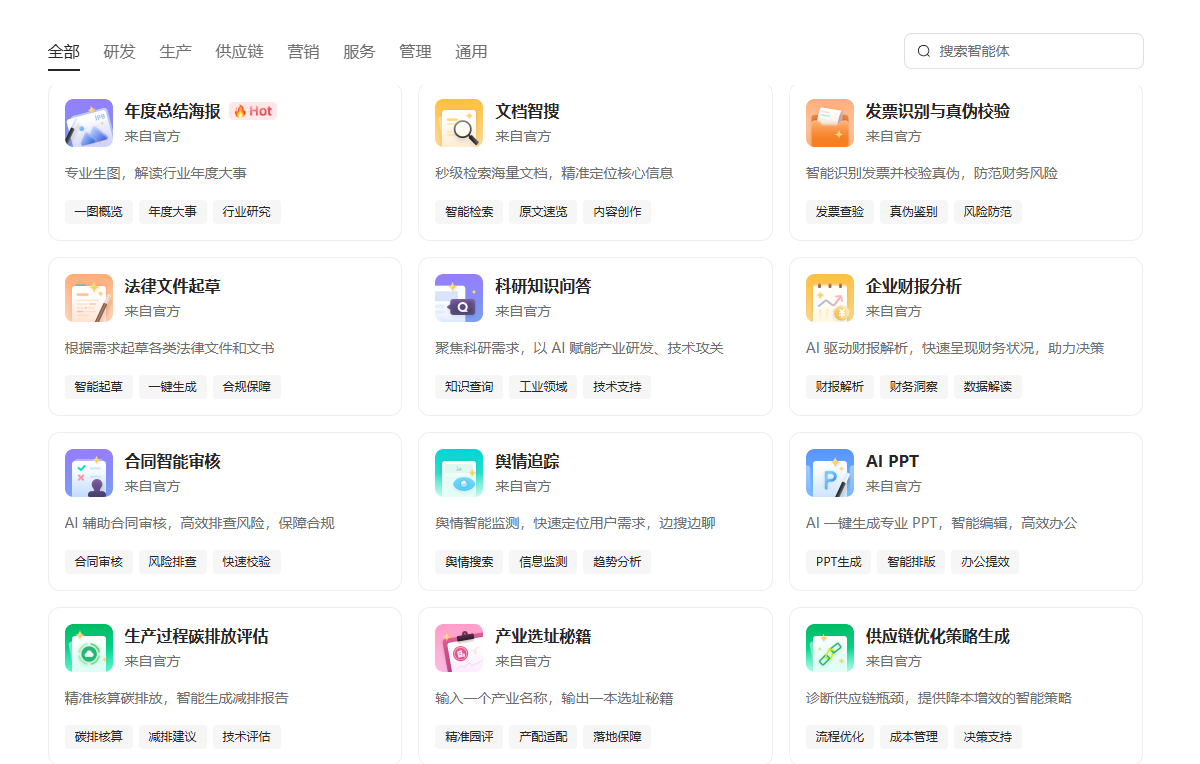Switch to the 研发 tab
1200x764 pixels.
point(120,52)
